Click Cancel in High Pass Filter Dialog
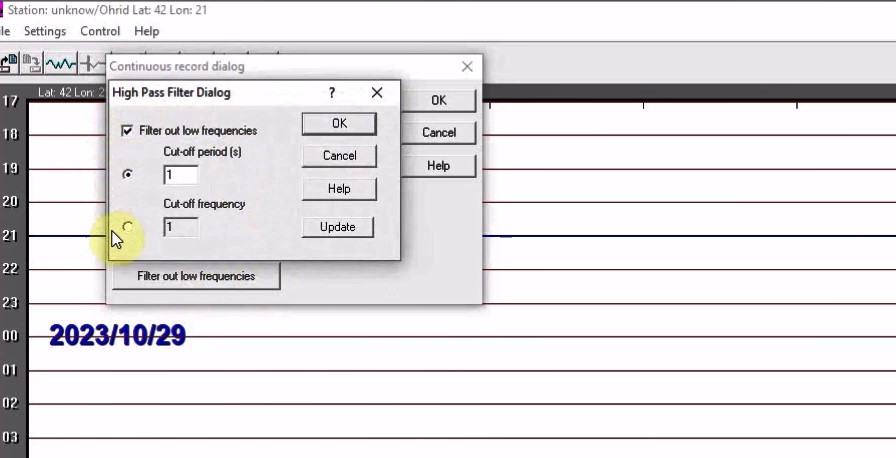896x458 pixels. pos(339,156)
